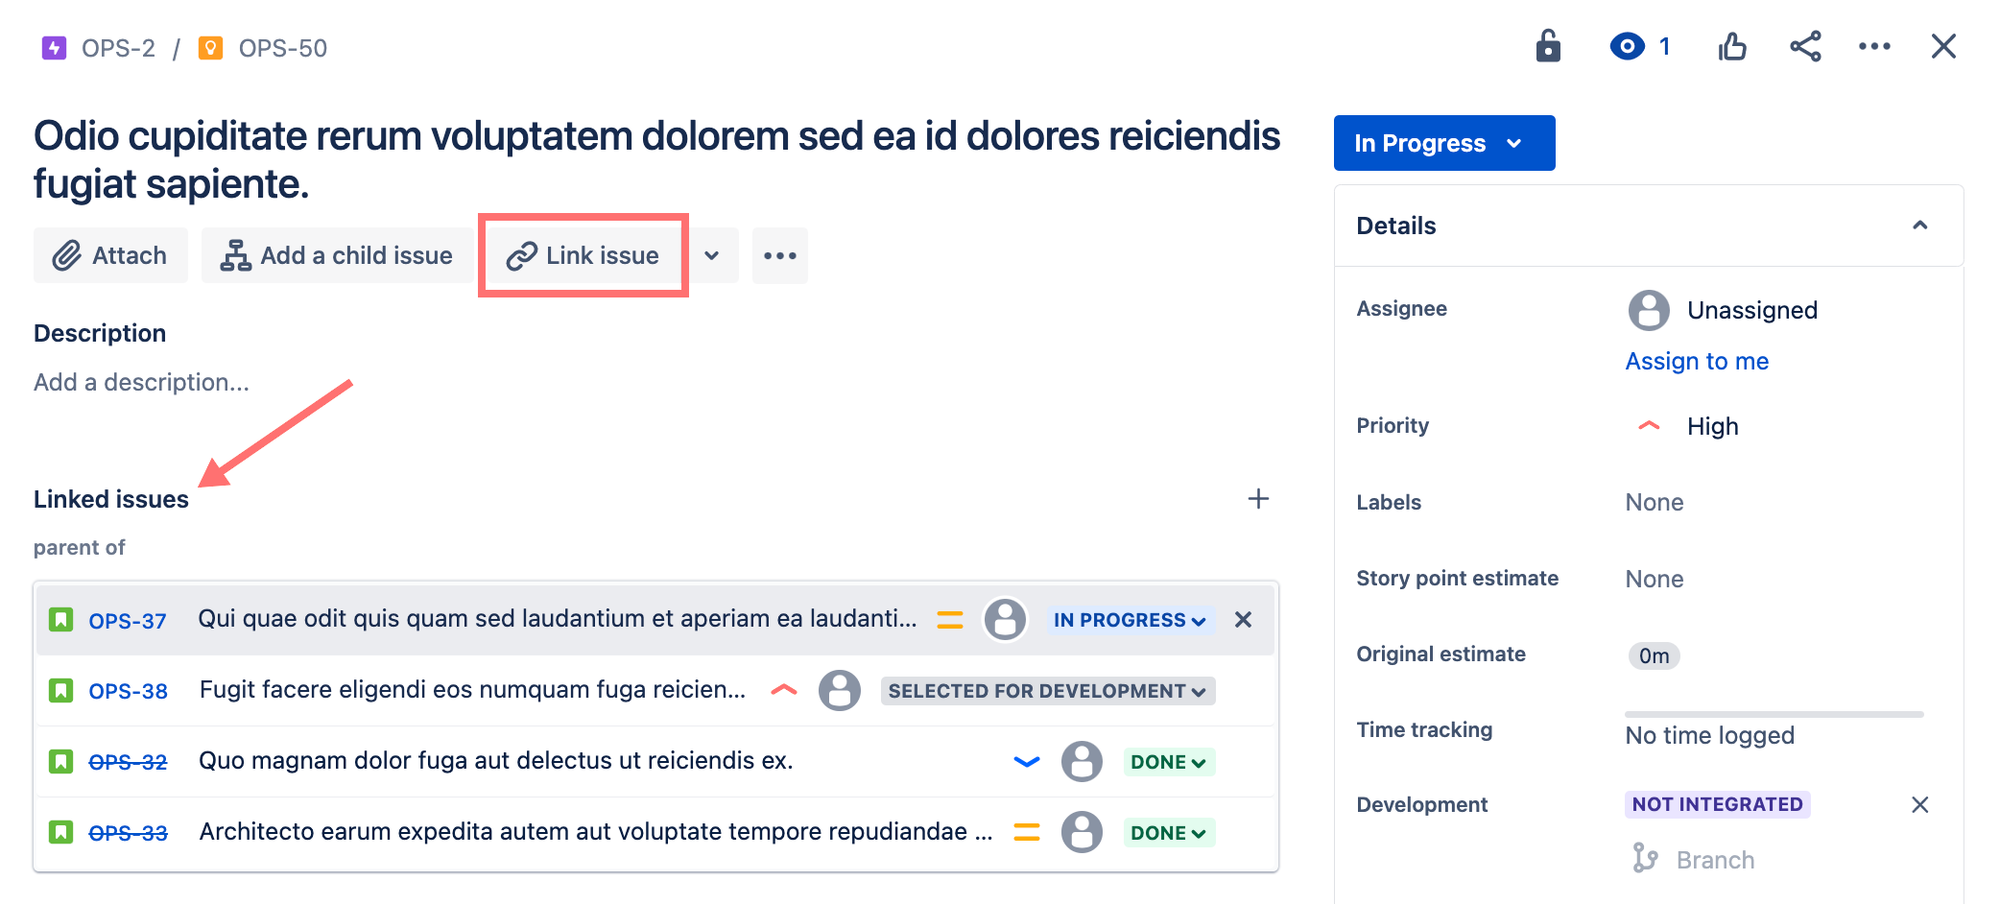
Task: Change OPS-37 In Progress status dropdown
Action: (x=1130, y=620)
